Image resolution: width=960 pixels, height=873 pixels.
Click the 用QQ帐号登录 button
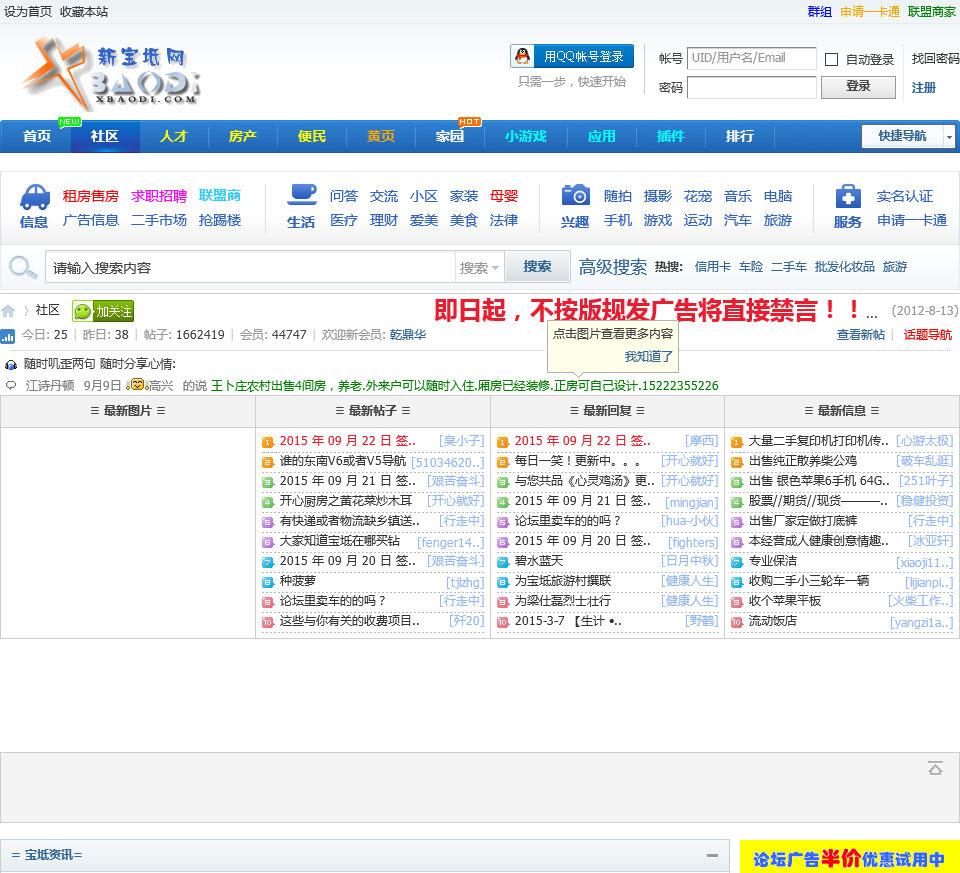572,56
